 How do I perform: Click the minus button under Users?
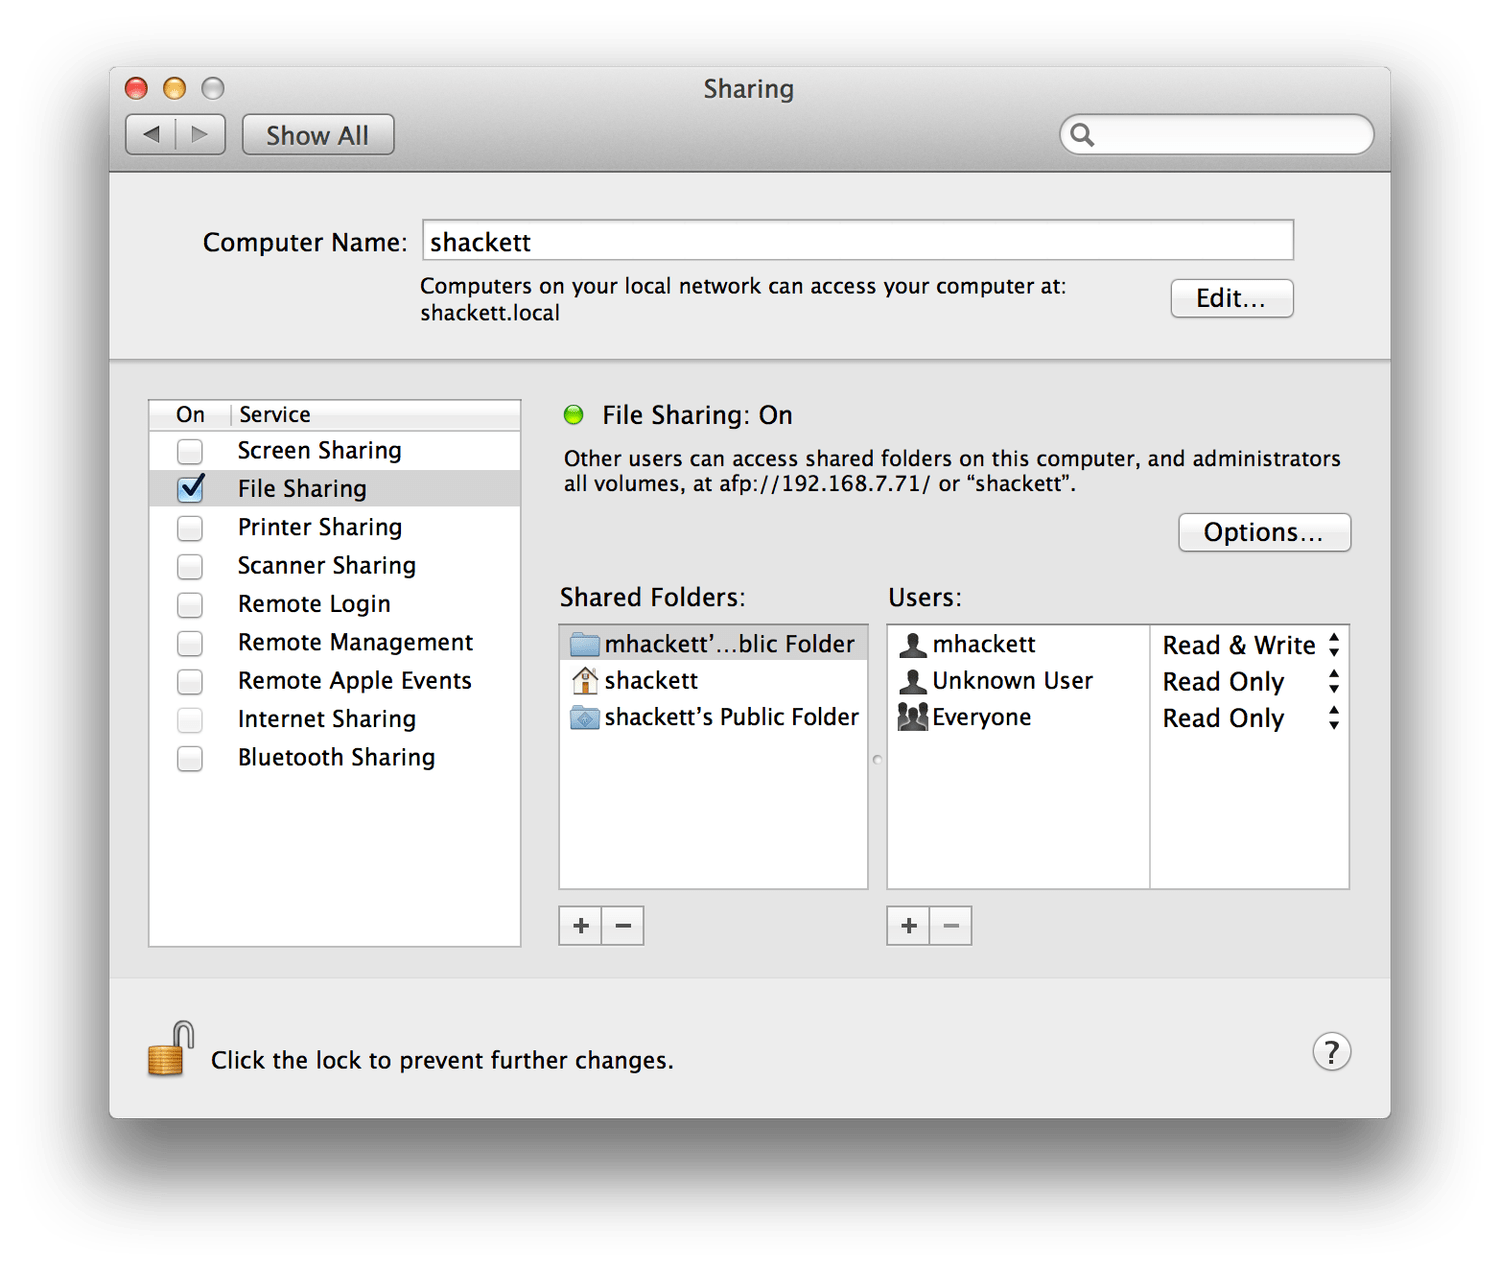point(951,926)
